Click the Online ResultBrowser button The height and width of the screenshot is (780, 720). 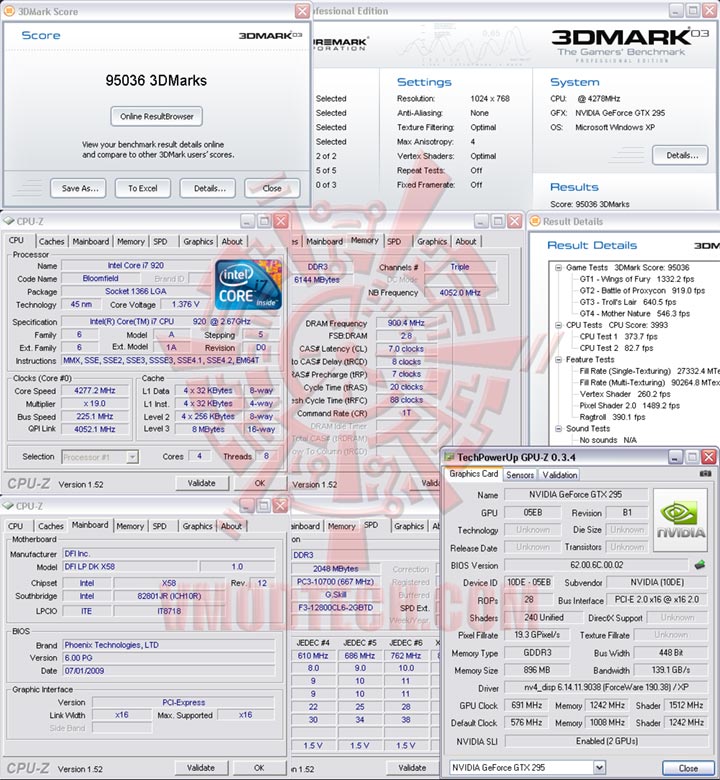tap(157, 116)
